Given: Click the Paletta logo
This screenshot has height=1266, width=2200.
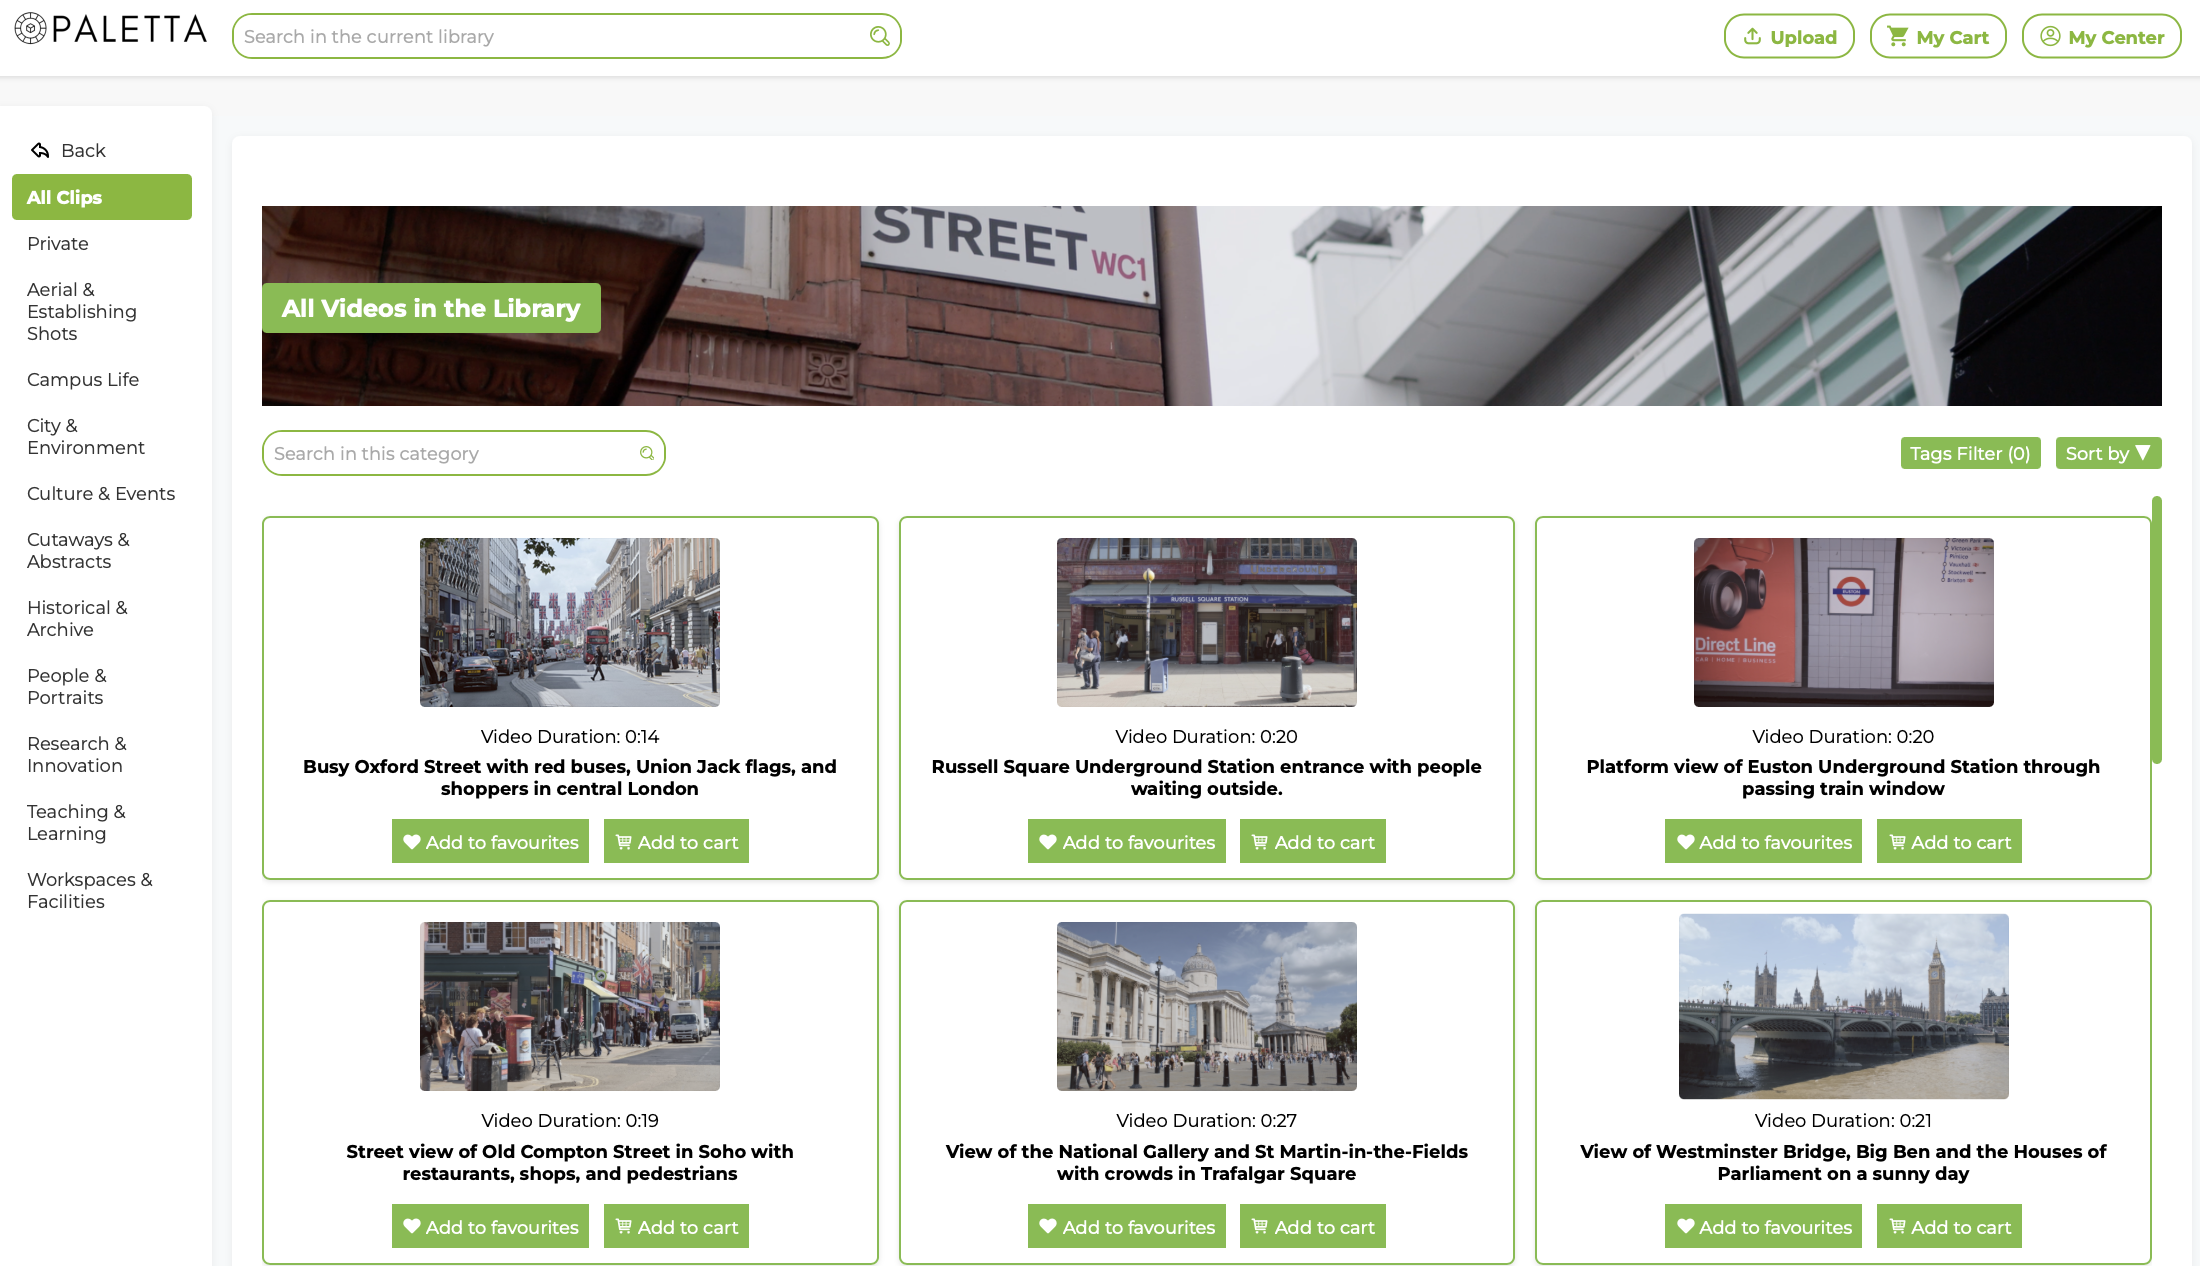Looking at the screenshot, I should click(110, 30).
